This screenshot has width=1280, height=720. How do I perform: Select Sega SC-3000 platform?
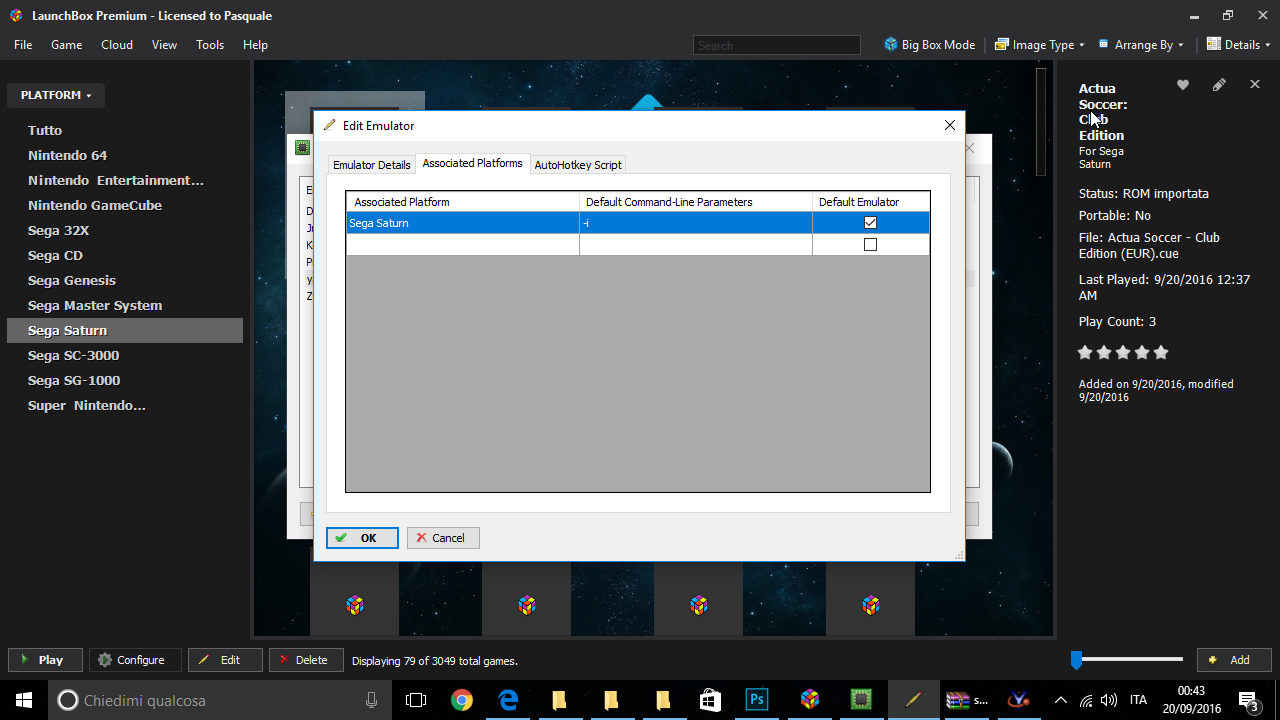[125, 355]
